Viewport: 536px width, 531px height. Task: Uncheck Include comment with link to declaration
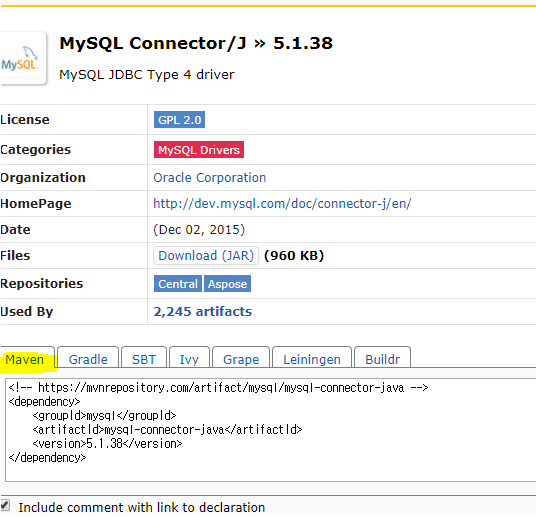(5, 506)
